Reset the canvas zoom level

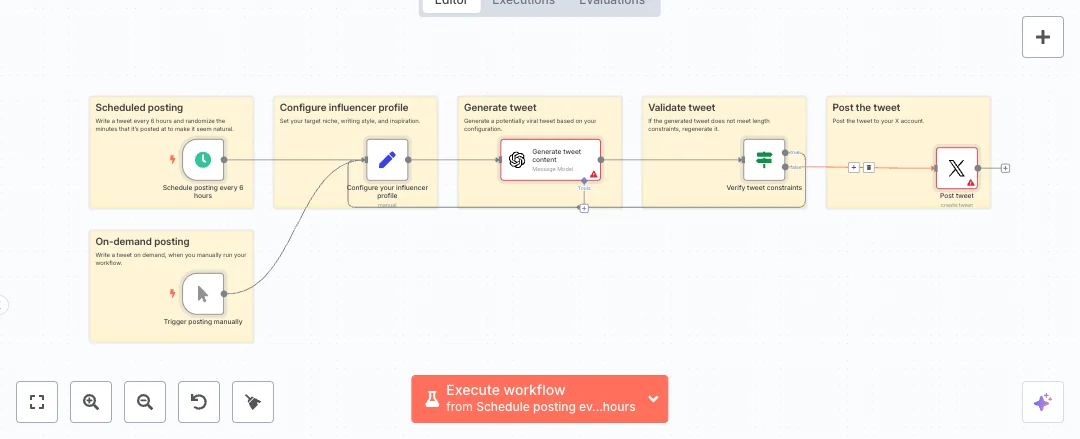[199, 402]
